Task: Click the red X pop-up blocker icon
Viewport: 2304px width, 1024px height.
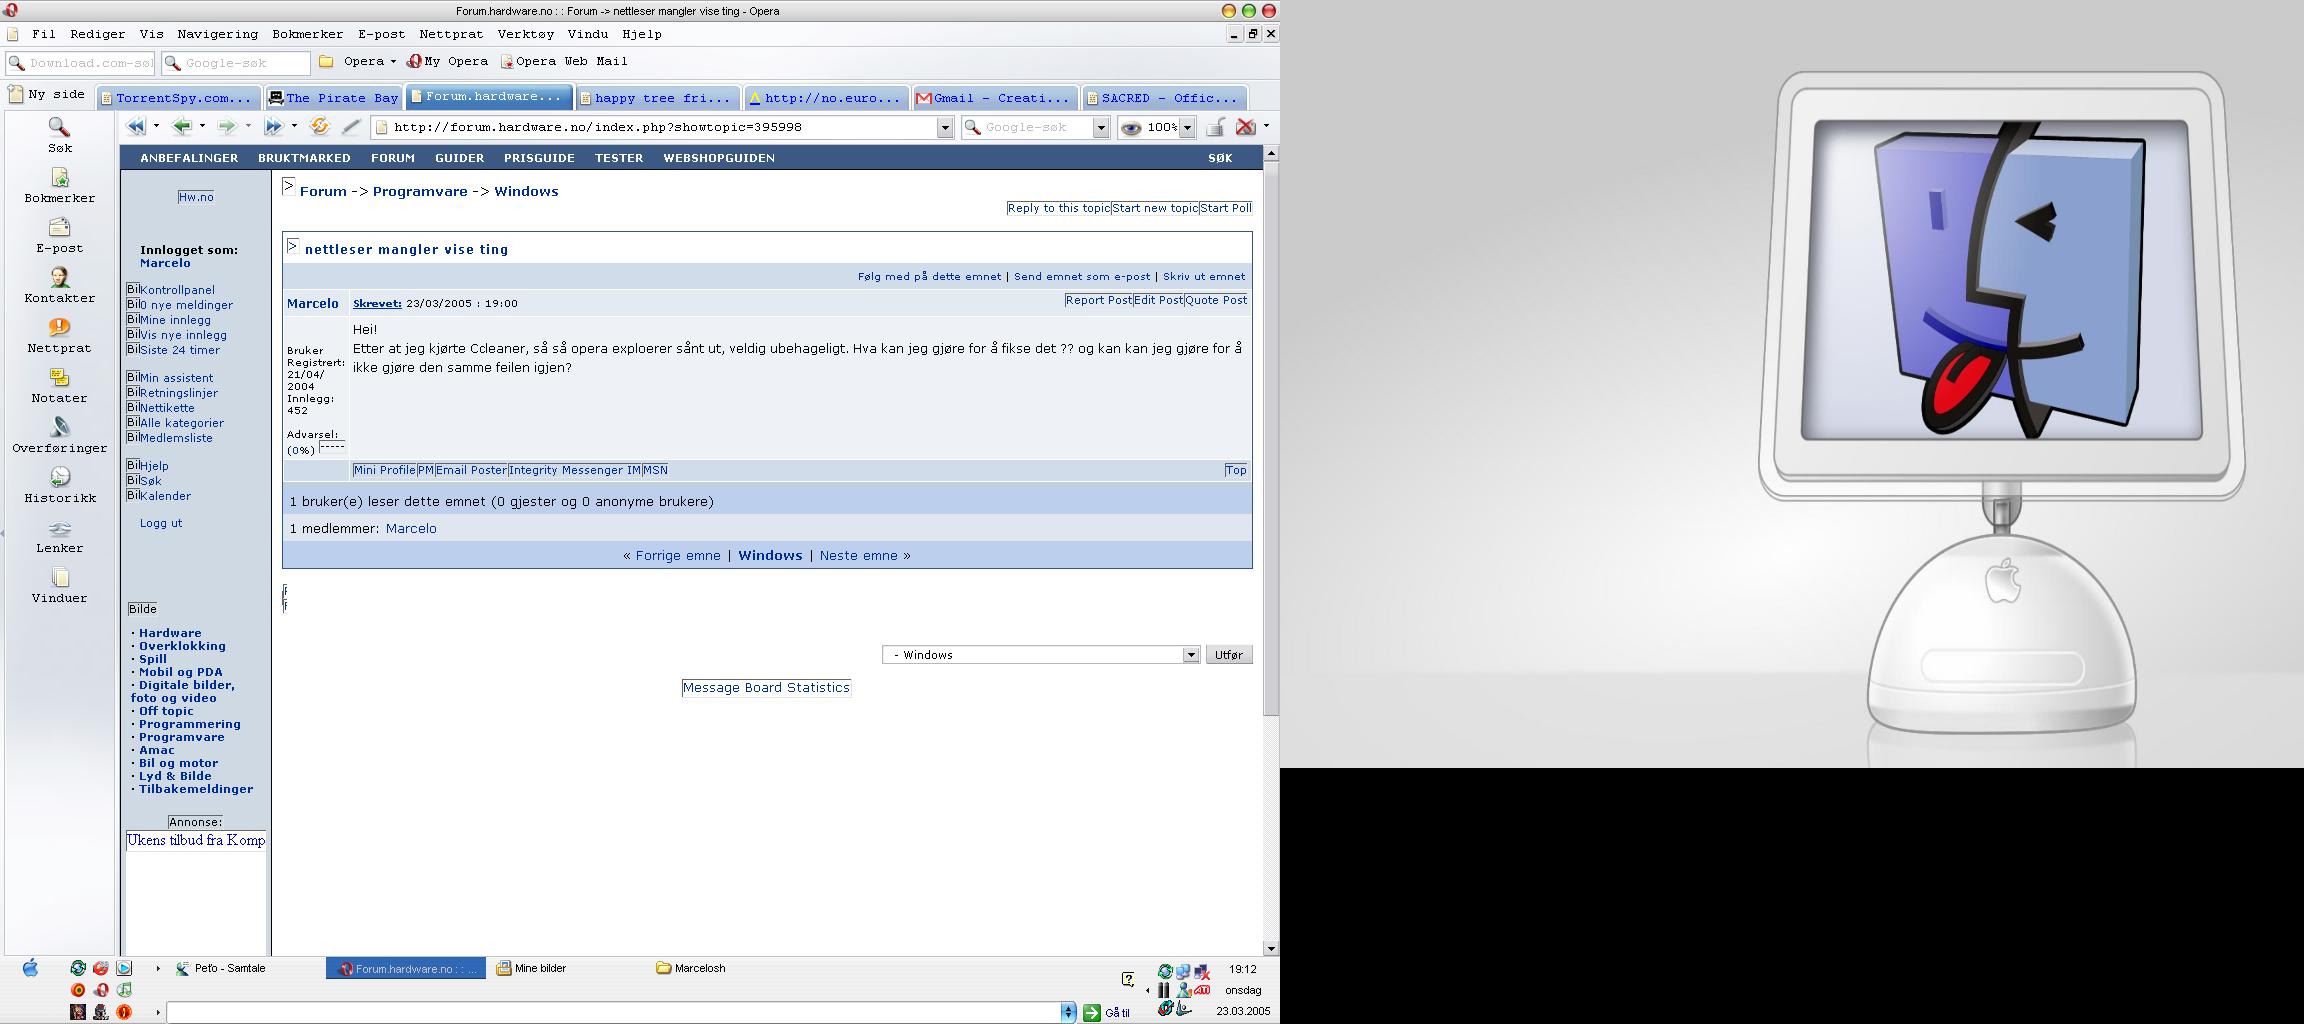Action: pyautogui.click(x=1246, y=127)
